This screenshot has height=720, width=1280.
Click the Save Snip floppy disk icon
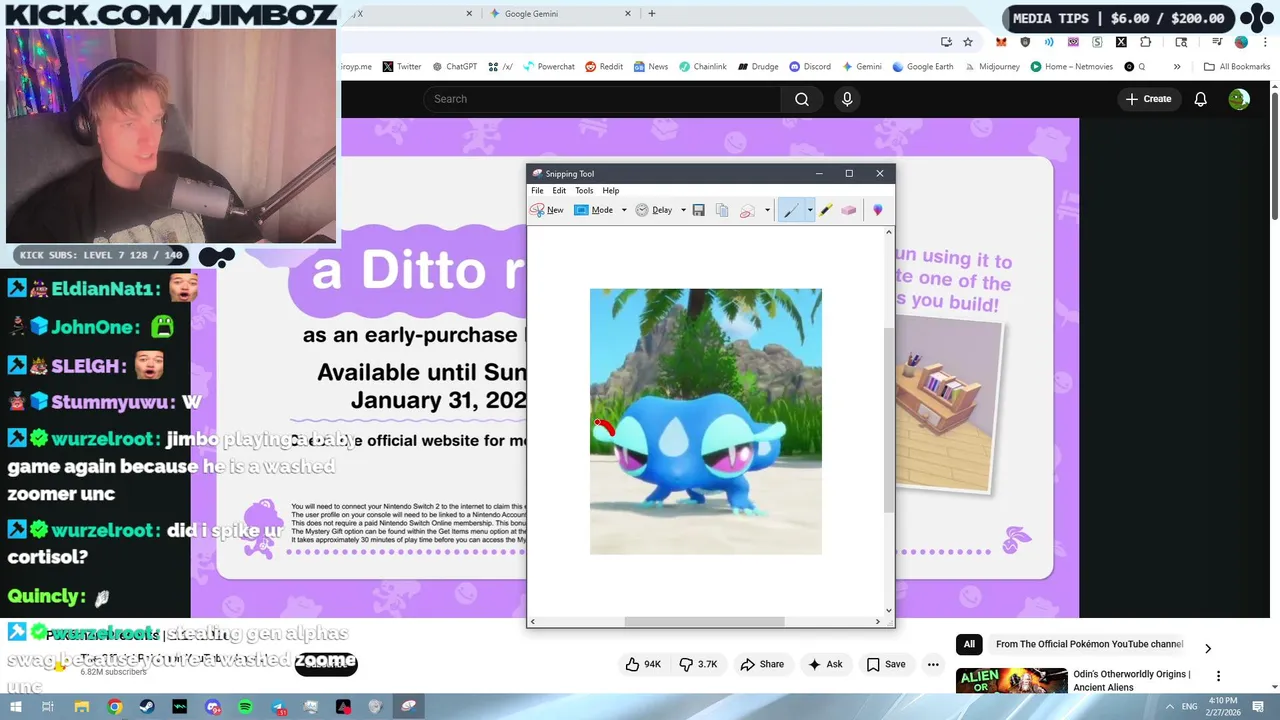point(699,210)
